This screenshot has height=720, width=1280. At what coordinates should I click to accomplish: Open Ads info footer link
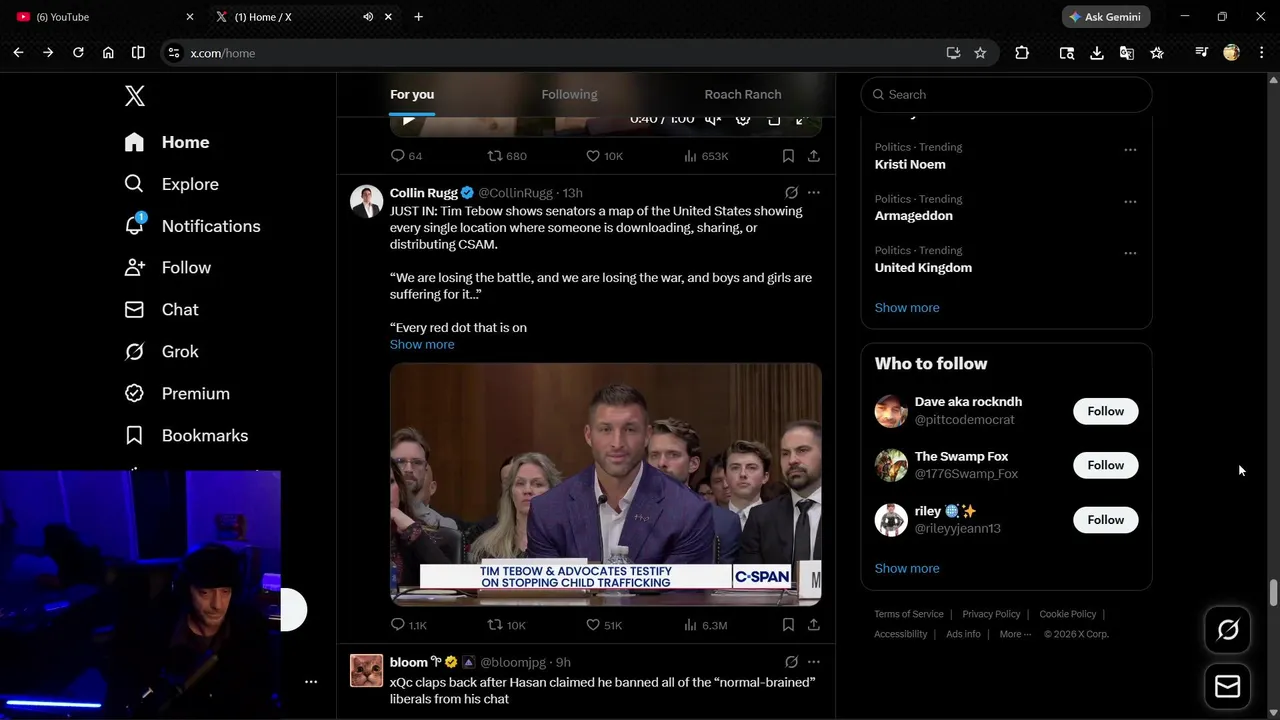[x=963, y=634]
